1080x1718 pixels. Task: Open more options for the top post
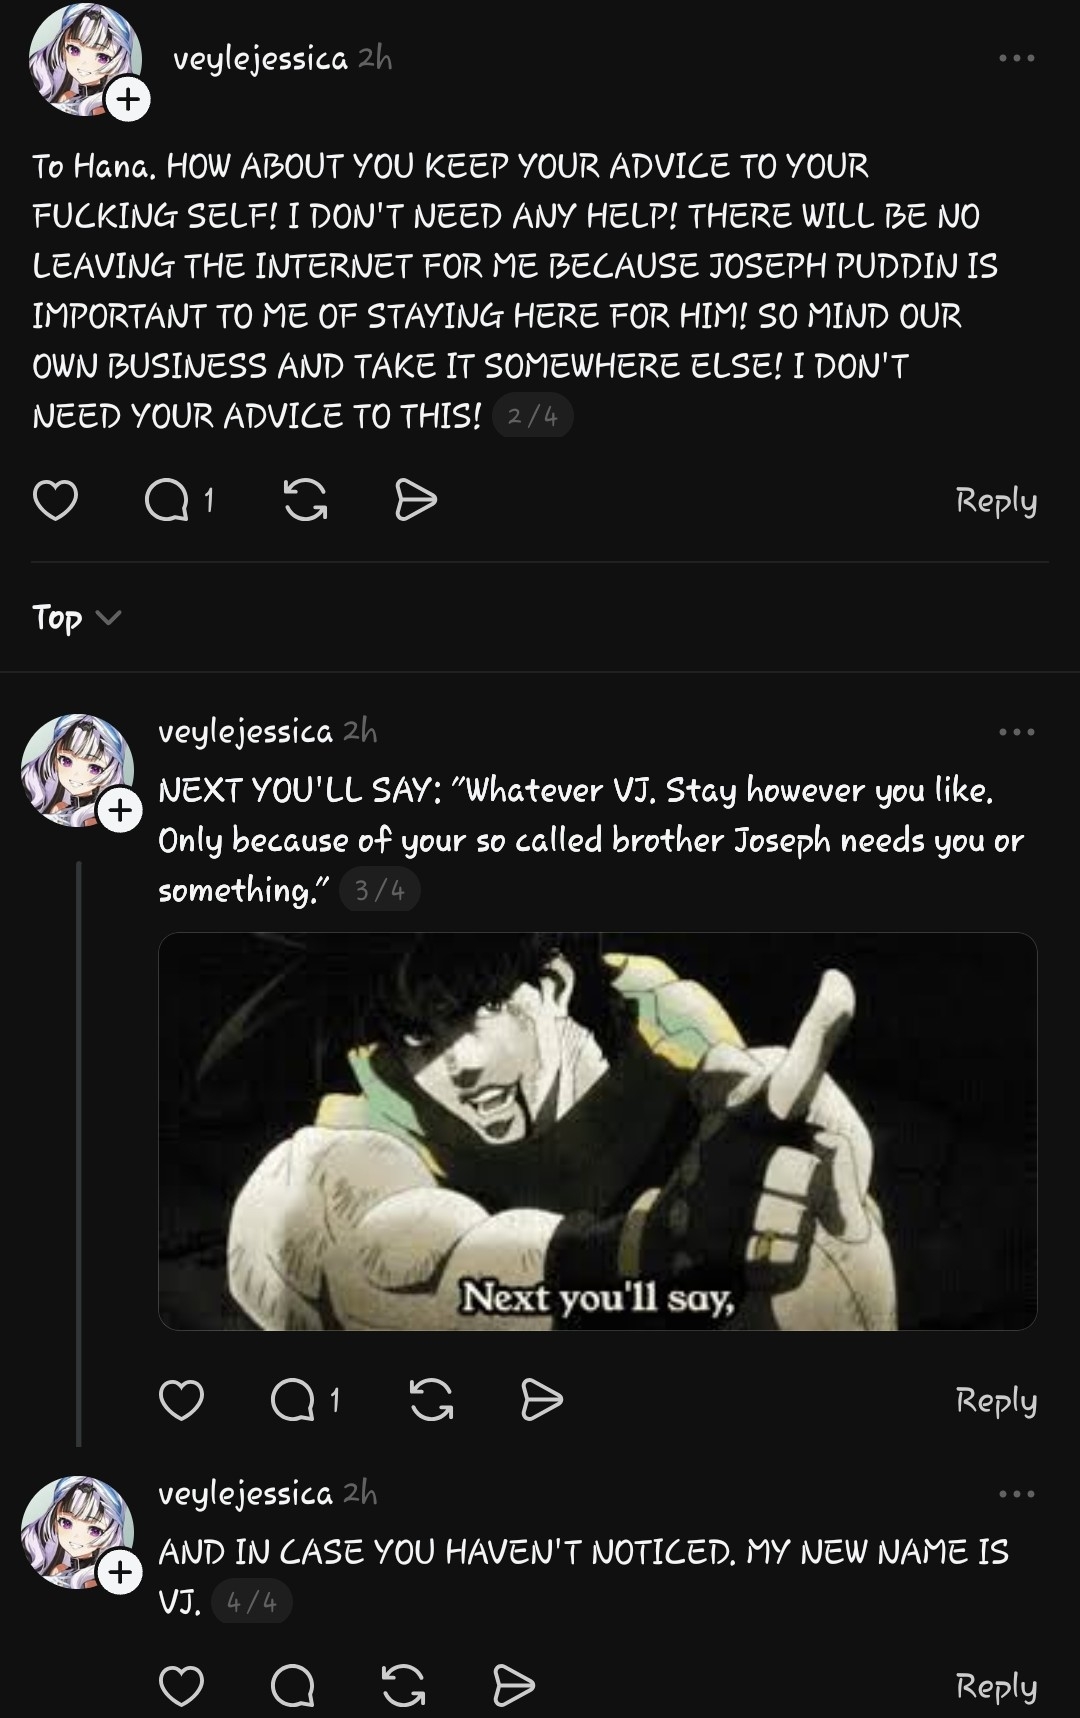click(x=1016, y=58)
